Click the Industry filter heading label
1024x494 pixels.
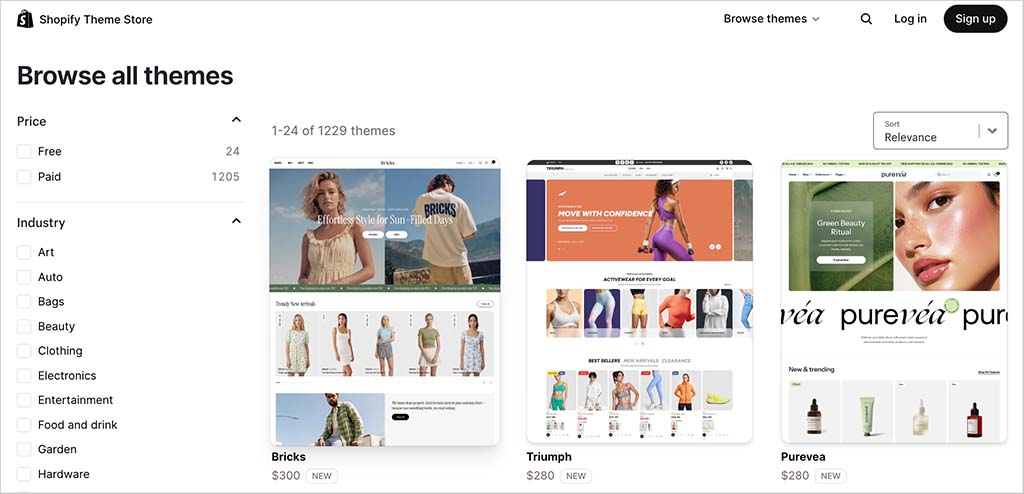click(x=41, y=223)
